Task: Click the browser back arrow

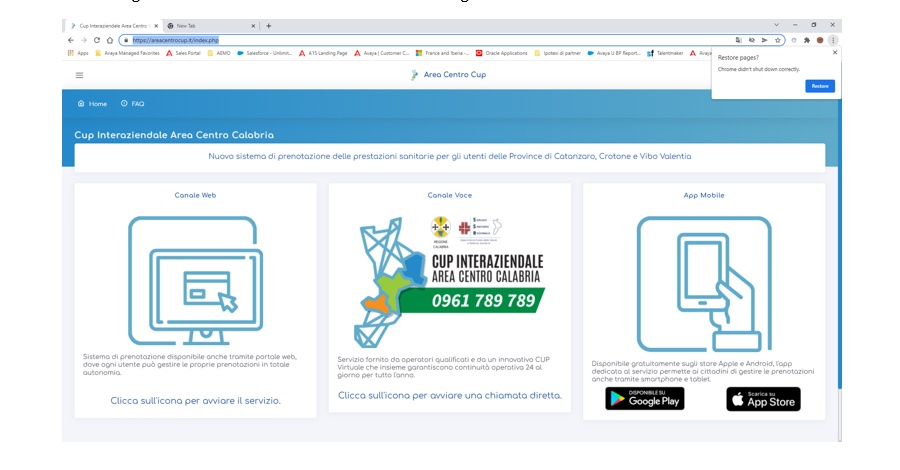Action: point(71,40)
